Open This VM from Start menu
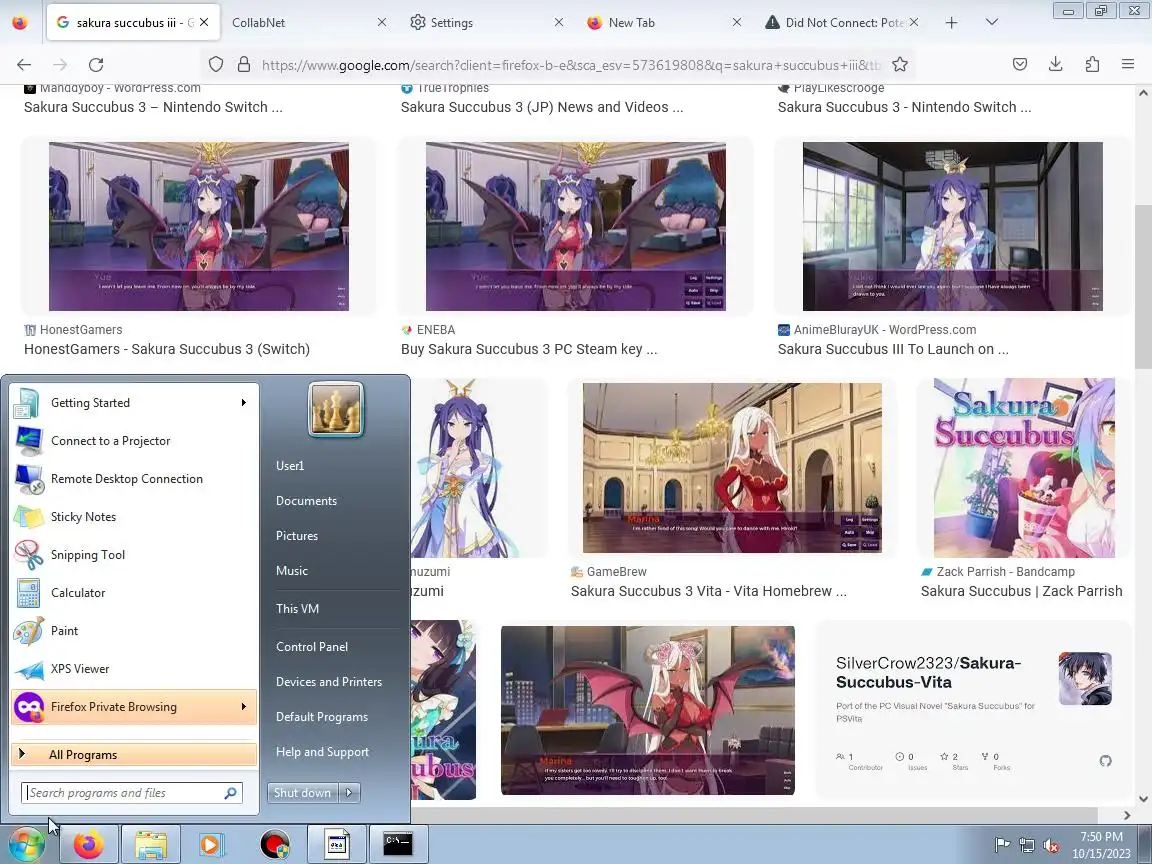Image resolution: width=1152 pixels, height=864 pixels. tap(298, 608)
